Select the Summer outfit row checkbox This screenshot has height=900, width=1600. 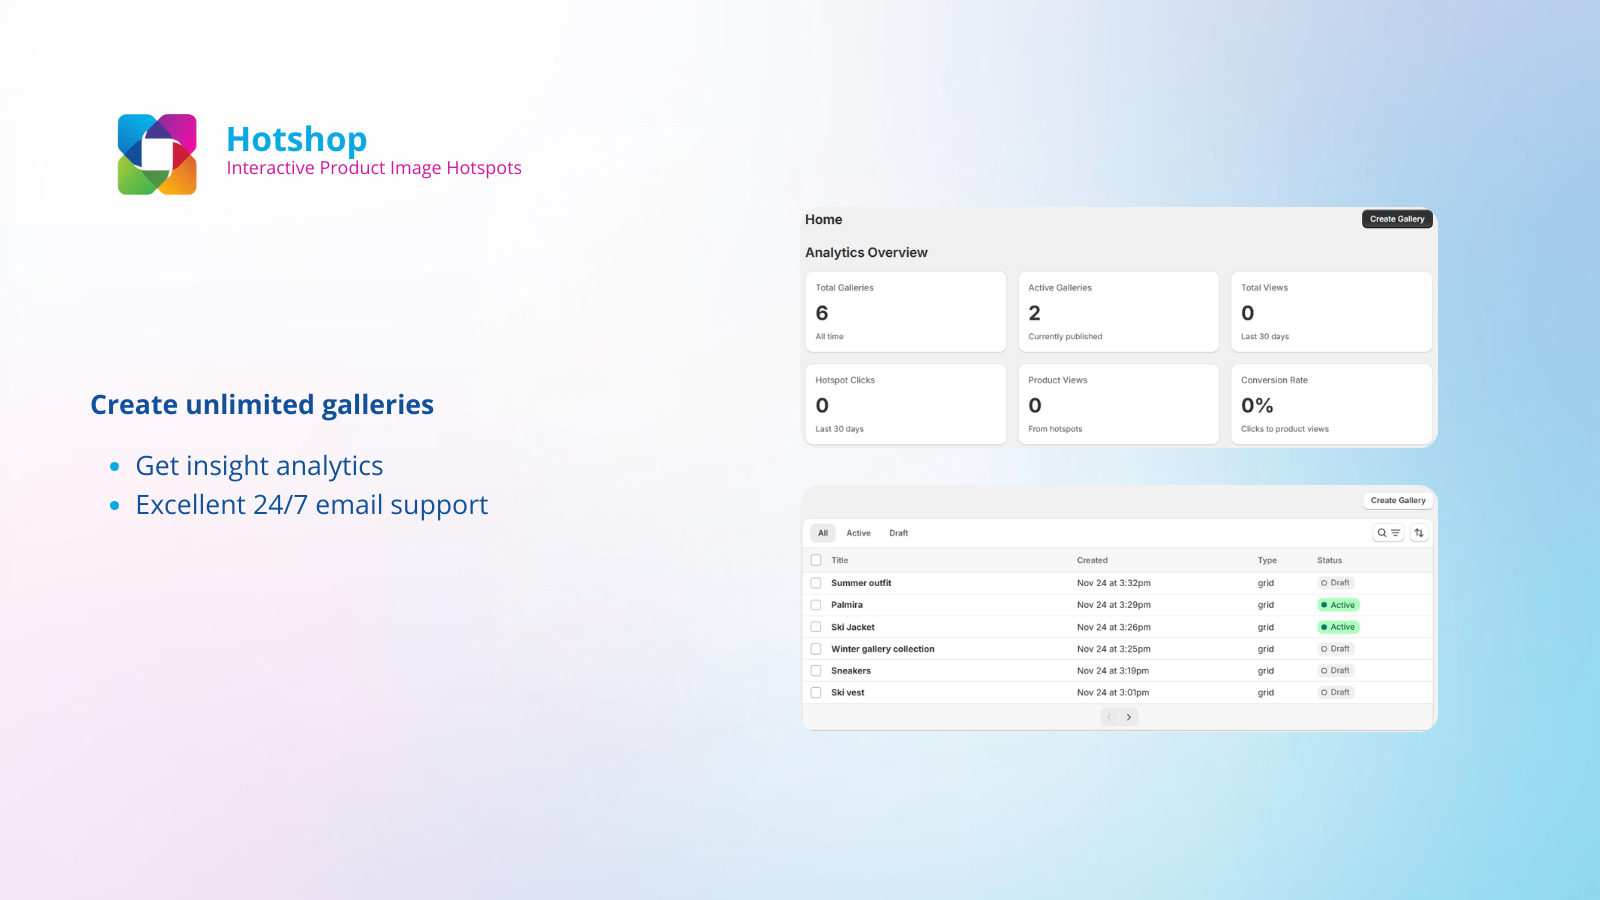click(816, 582)
